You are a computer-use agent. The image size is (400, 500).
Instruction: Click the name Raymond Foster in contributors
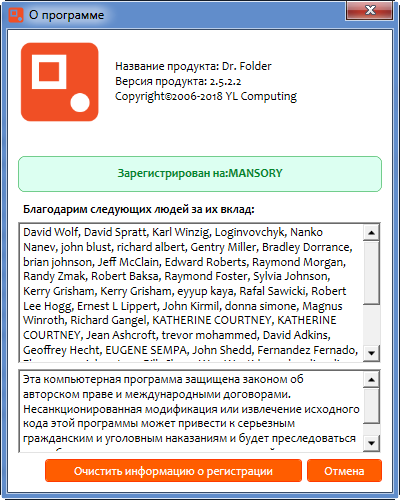[206, 276]
